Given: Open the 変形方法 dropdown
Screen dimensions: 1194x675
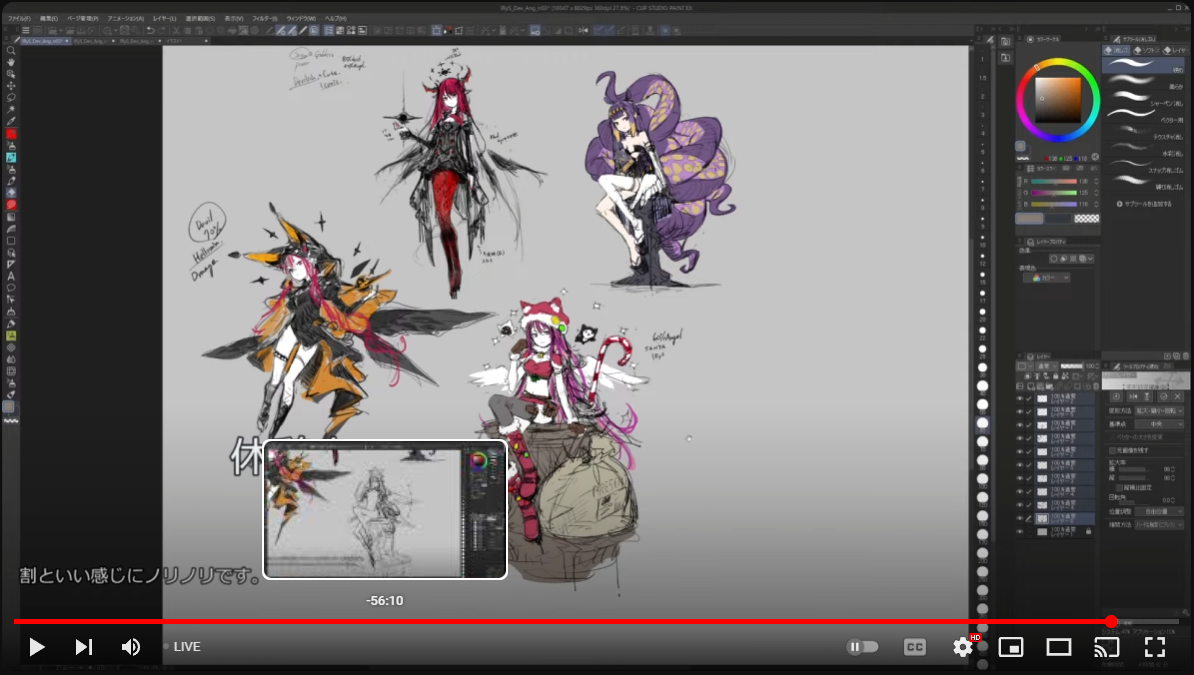Looking at the screenshot, I should pyautogui.click(x=1159, y=411).
